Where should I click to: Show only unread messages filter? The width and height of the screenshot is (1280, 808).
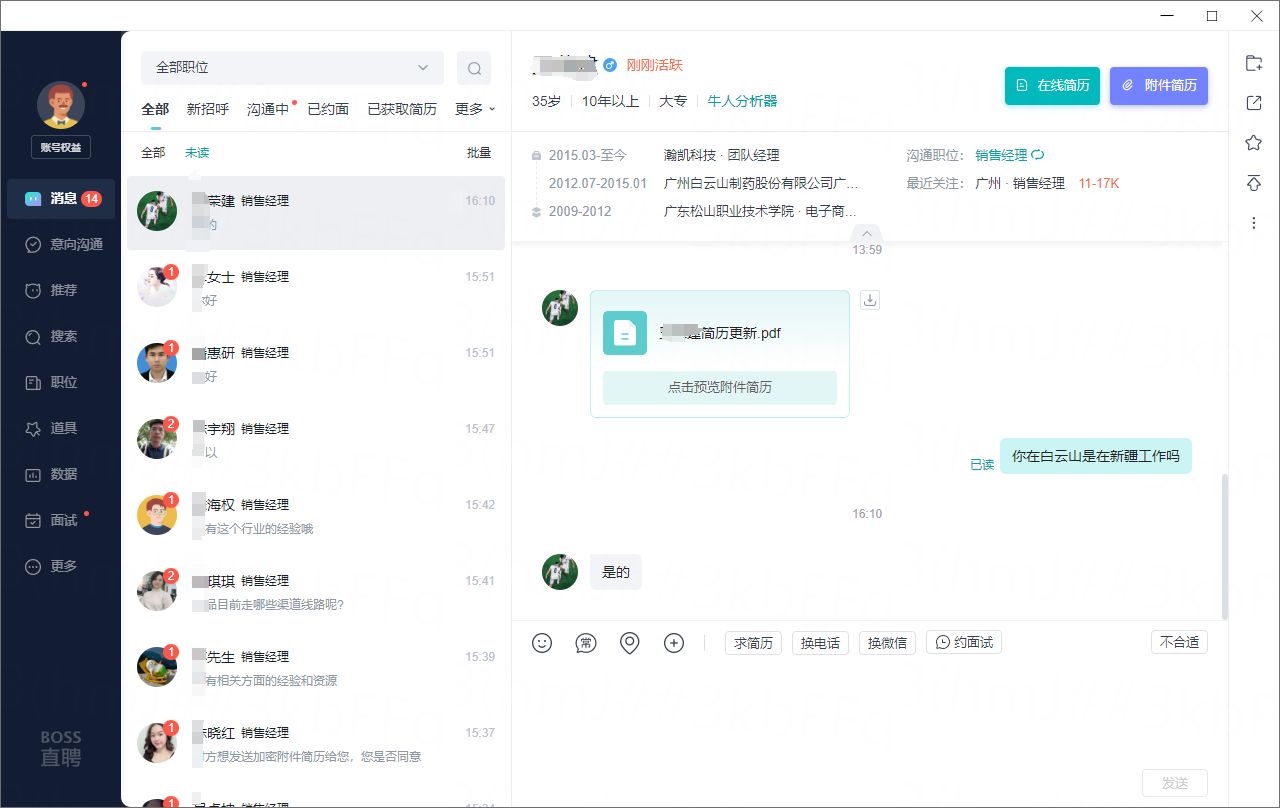(x=197, y=153)
